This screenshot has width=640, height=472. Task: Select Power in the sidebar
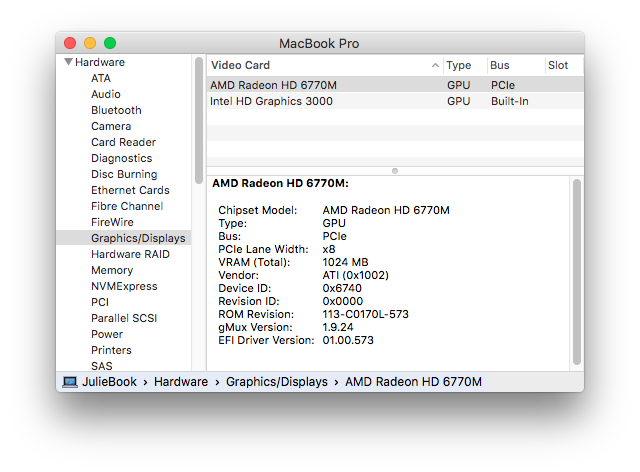pos(107,334)
